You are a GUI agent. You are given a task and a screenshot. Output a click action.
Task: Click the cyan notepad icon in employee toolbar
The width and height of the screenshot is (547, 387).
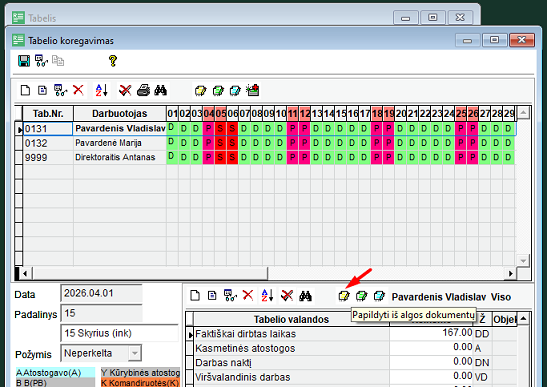[x=235, y=91]
